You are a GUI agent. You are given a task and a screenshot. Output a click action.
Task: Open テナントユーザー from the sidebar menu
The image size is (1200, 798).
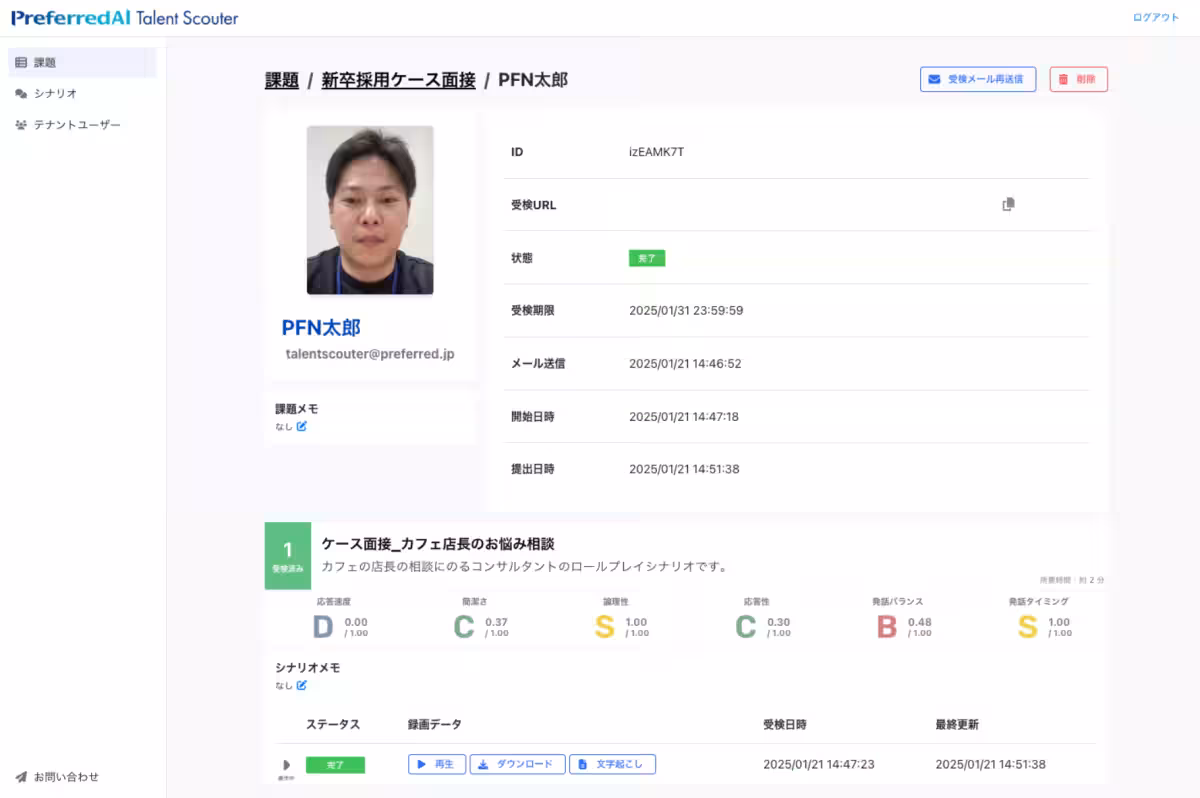[x=78, y=125]
